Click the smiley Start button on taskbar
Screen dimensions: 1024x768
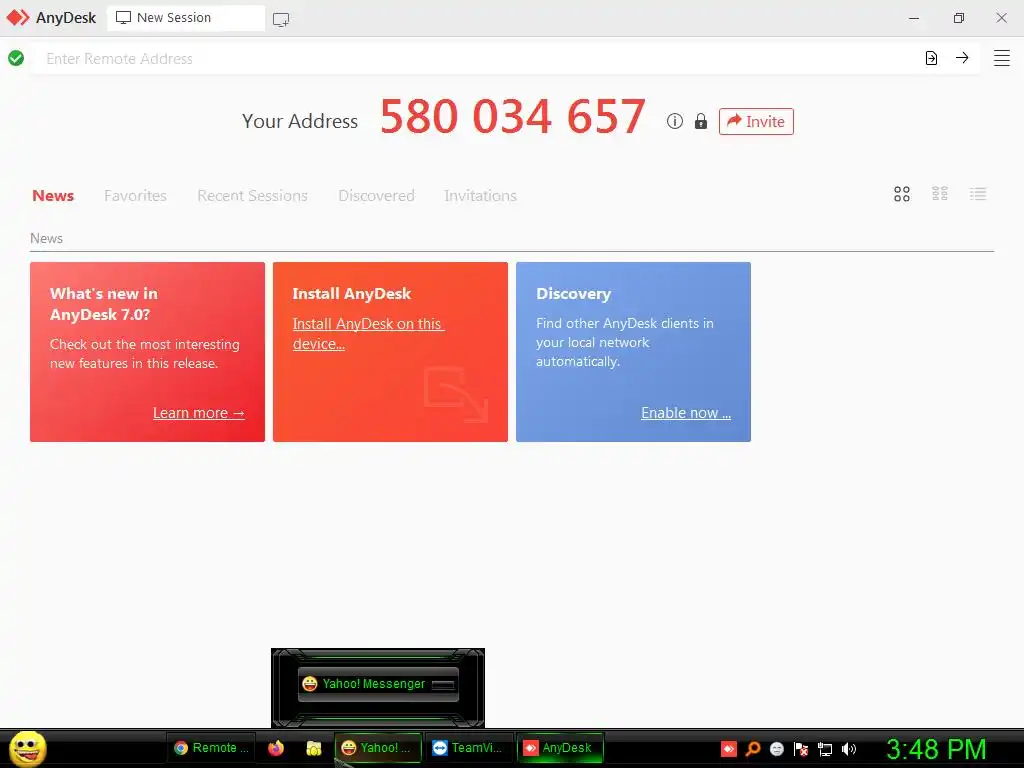coord(27,748)
